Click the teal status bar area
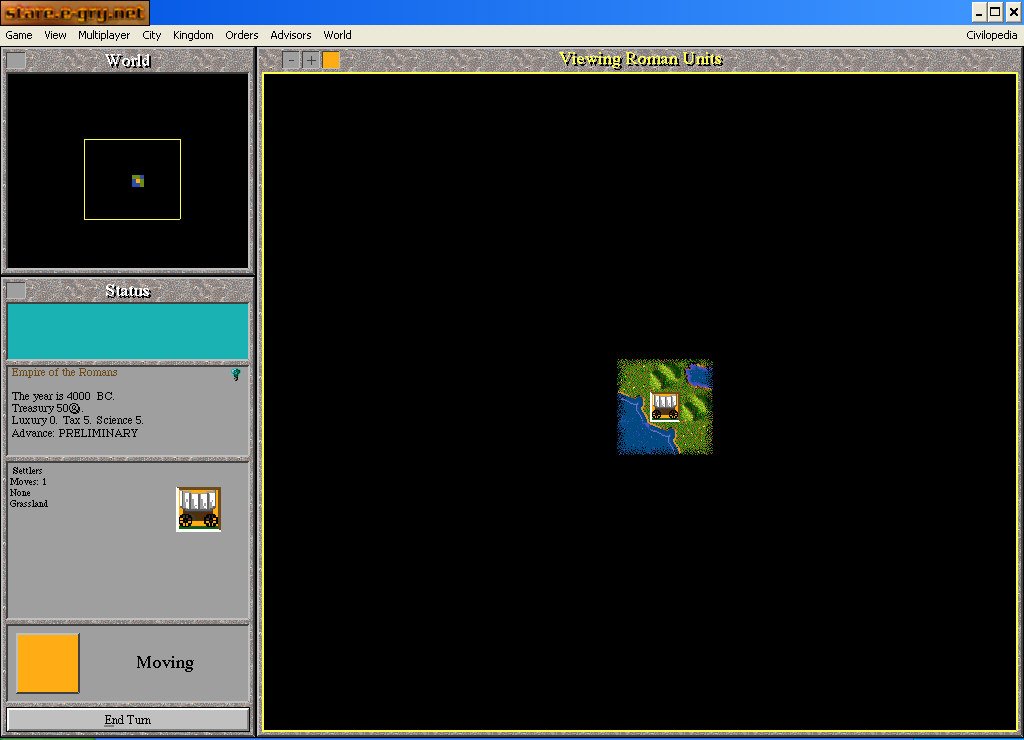The height and width of the screenshot is (740, 1024). (128, 331)
